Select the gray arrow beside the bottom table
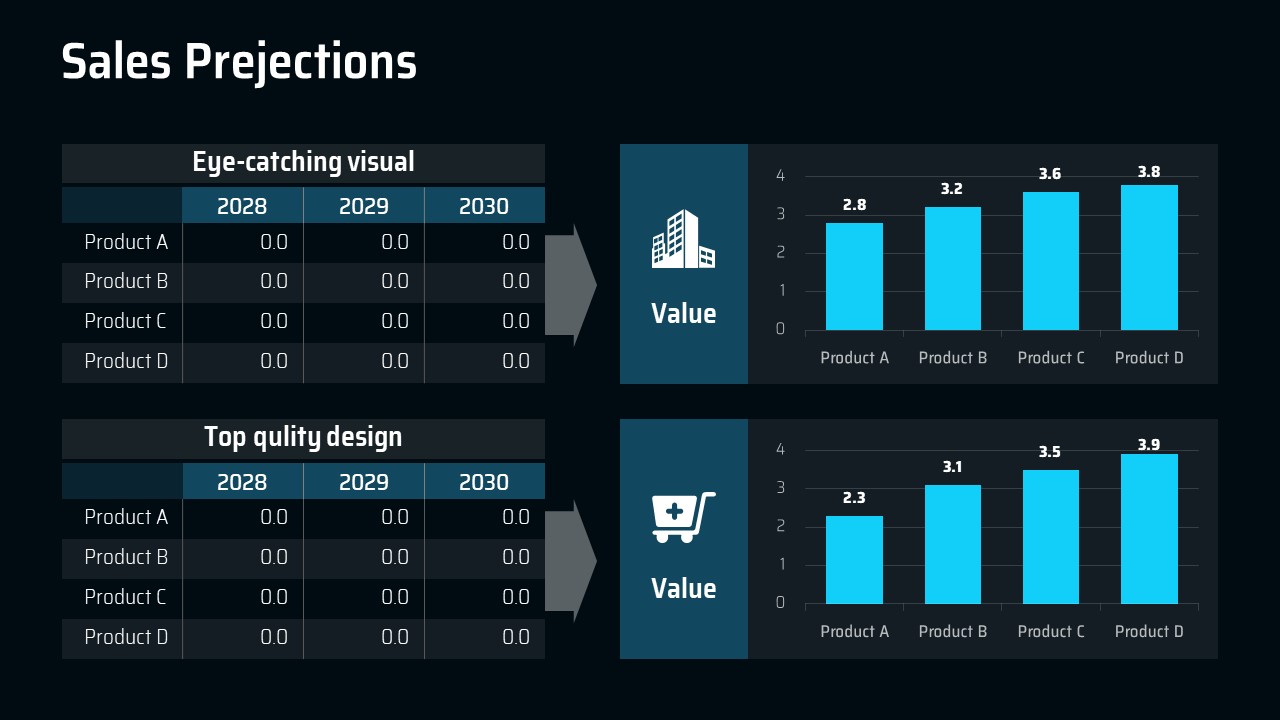The width and height of the screenshot is (1280, 720). [x=572, y=561]
